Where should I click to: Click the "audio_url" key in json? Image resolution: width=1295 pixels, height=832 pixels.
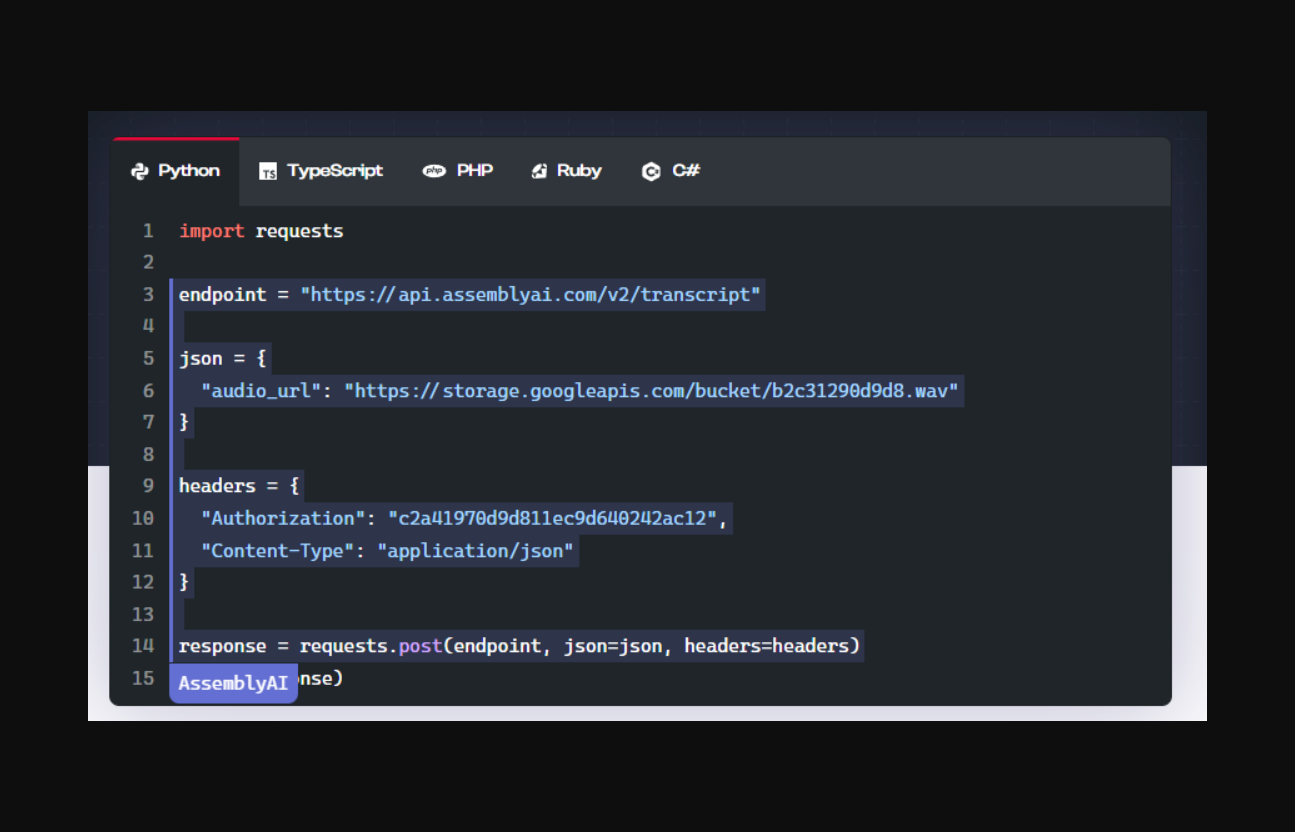[x=261, y=391]
